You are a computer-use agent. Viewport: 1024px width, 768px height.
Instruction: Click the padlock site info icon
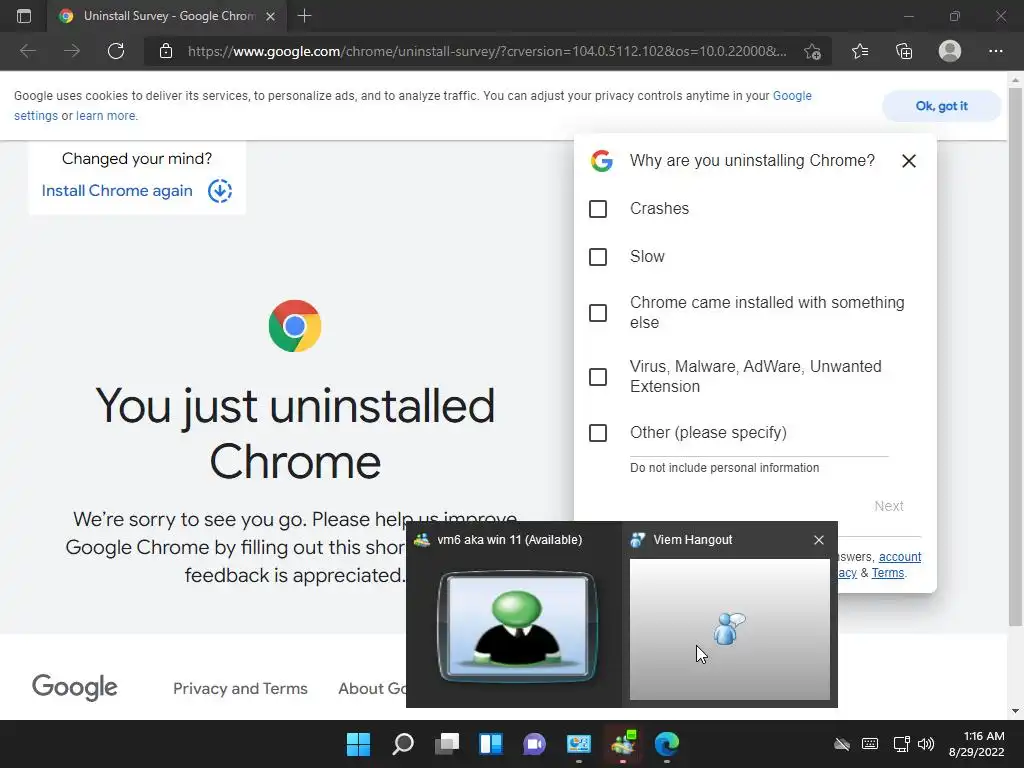pyautogui.click(x=166, y=51)
